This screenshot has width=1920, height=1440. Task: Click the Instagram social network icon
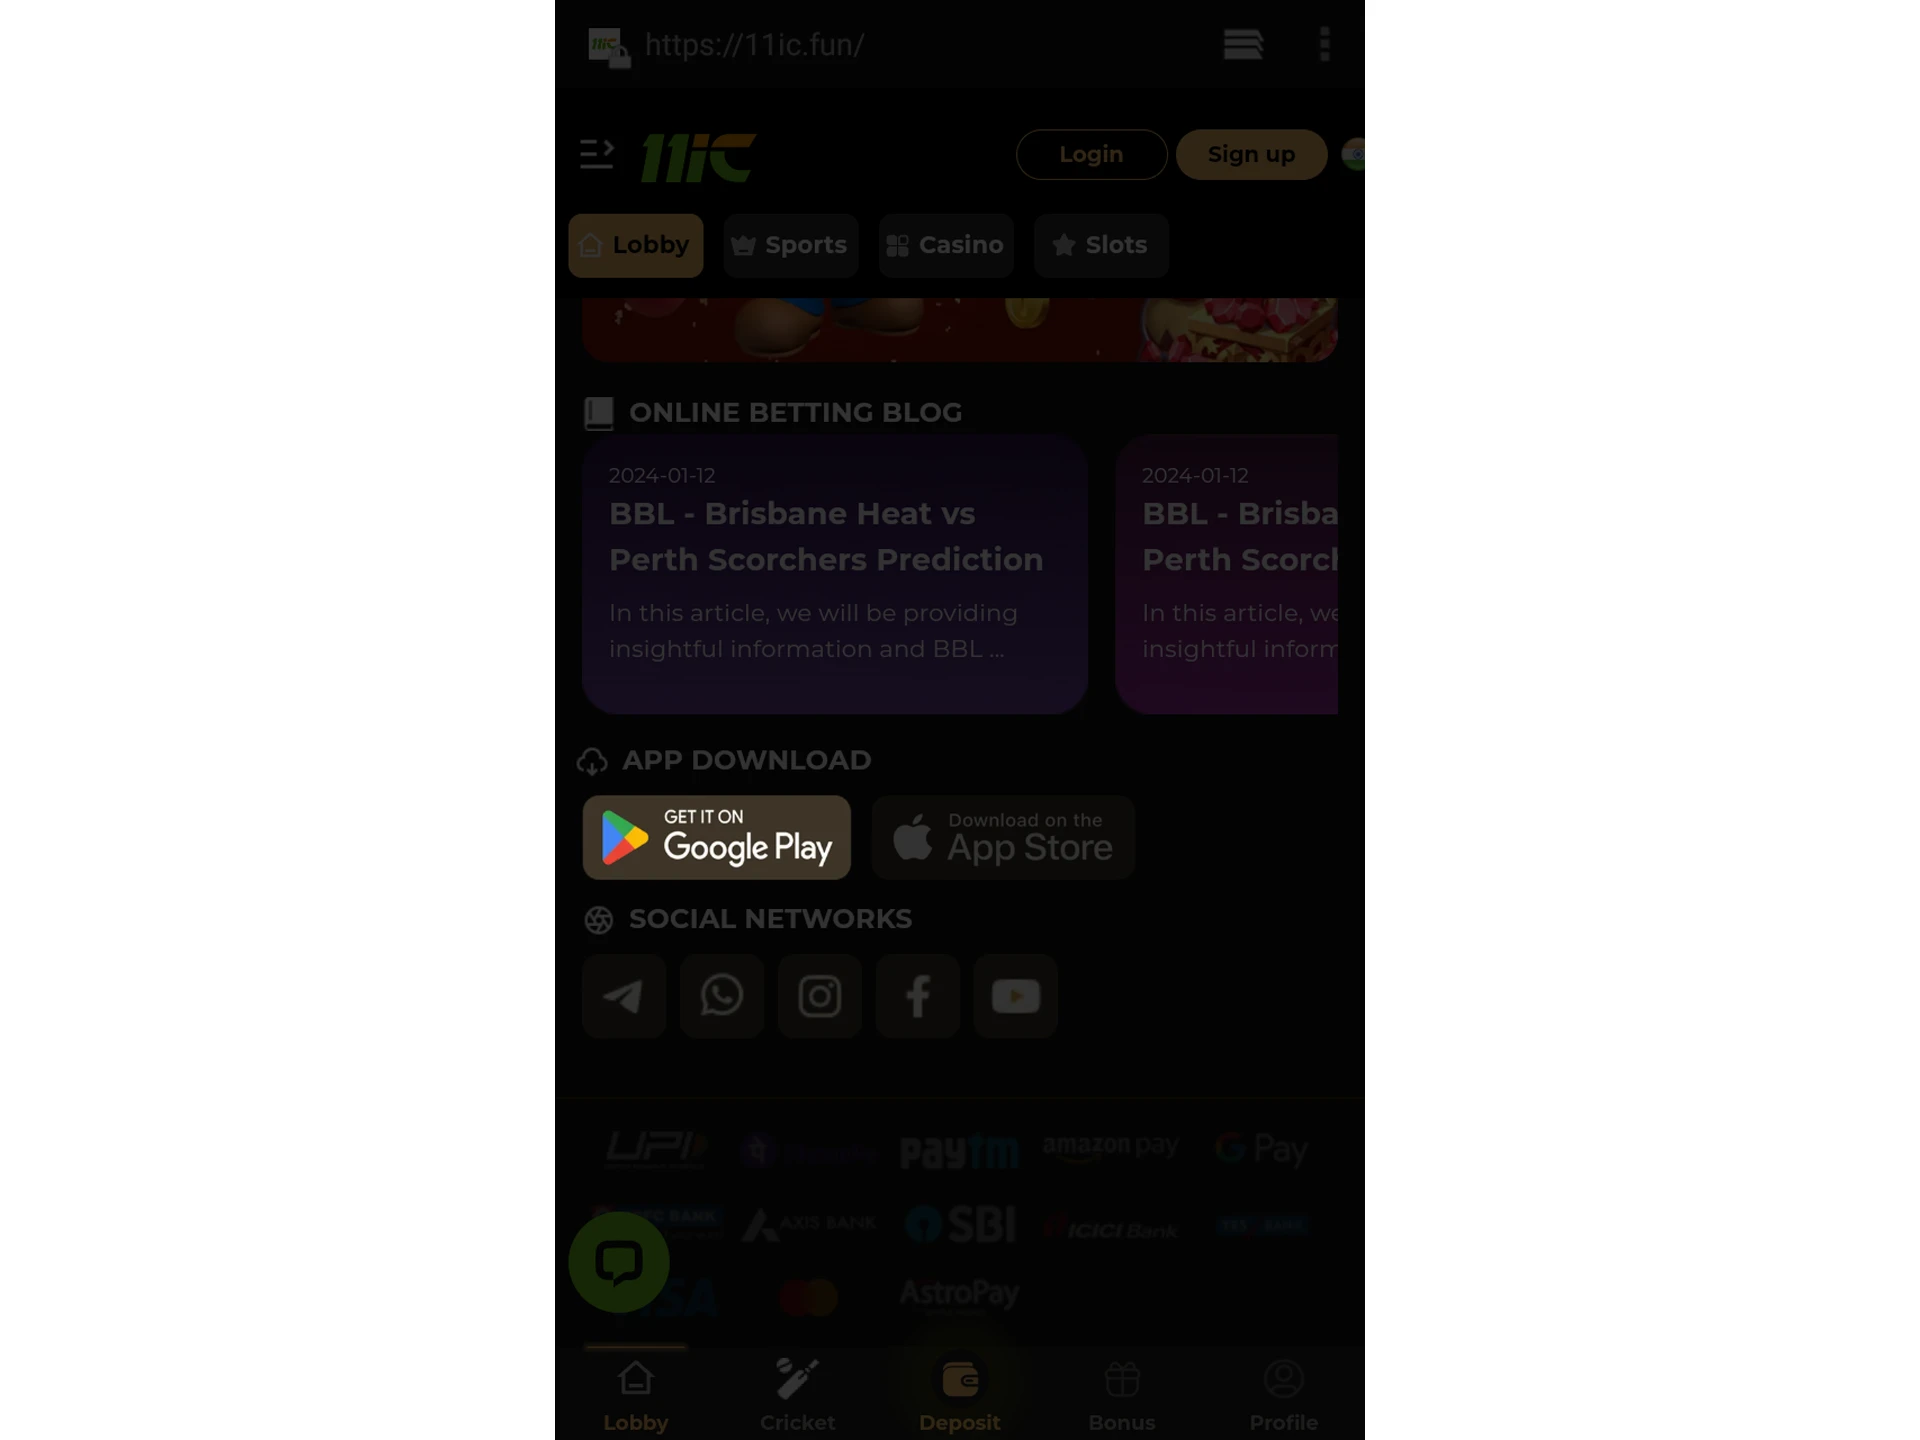(x=819, y=995)
